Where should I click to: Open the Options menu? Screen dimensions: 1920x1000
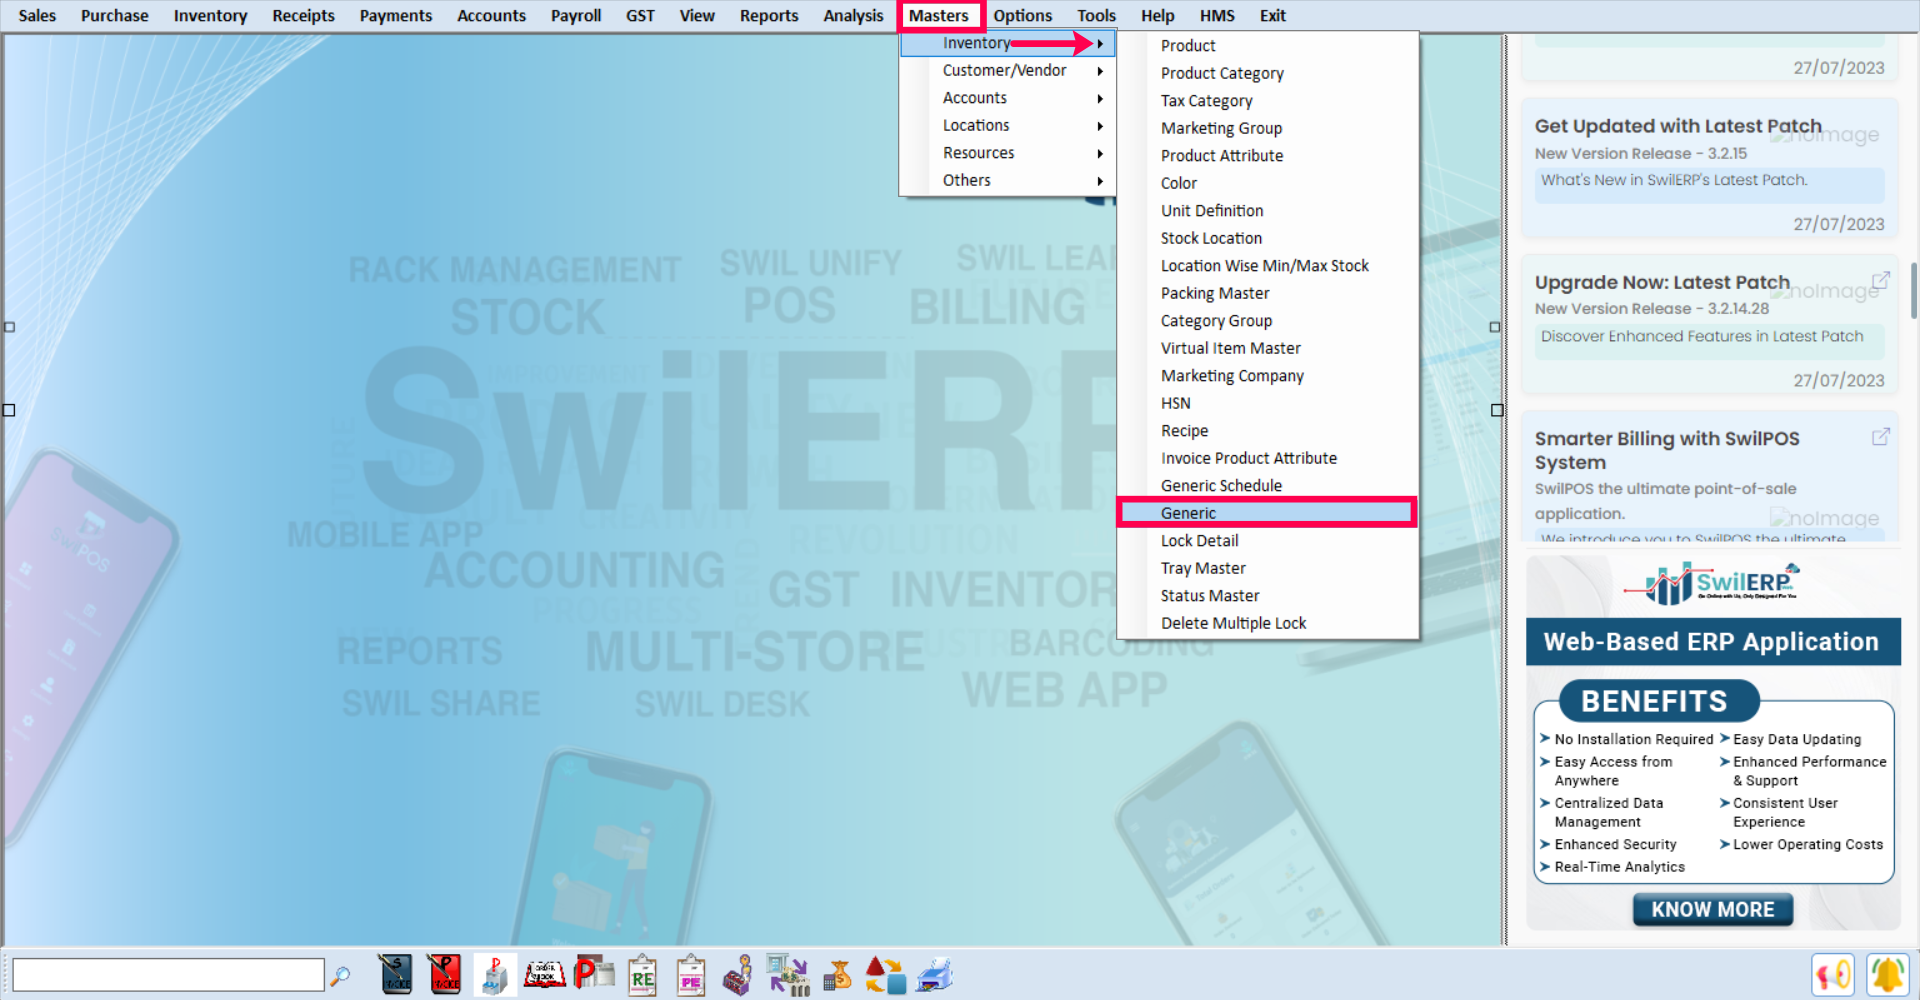(1022, 16)
